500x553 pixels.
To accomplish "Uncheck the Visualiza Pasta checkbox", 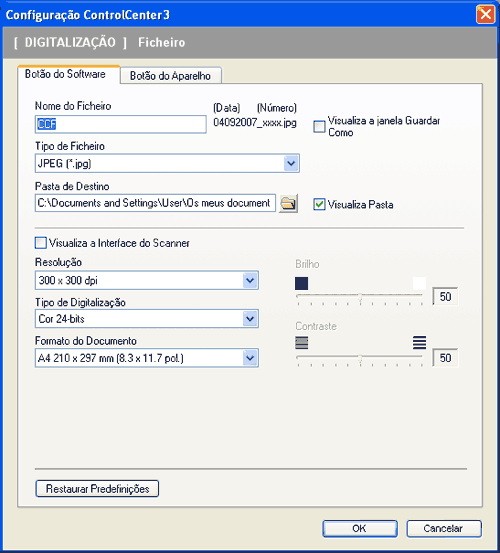I will click(319, 204).
